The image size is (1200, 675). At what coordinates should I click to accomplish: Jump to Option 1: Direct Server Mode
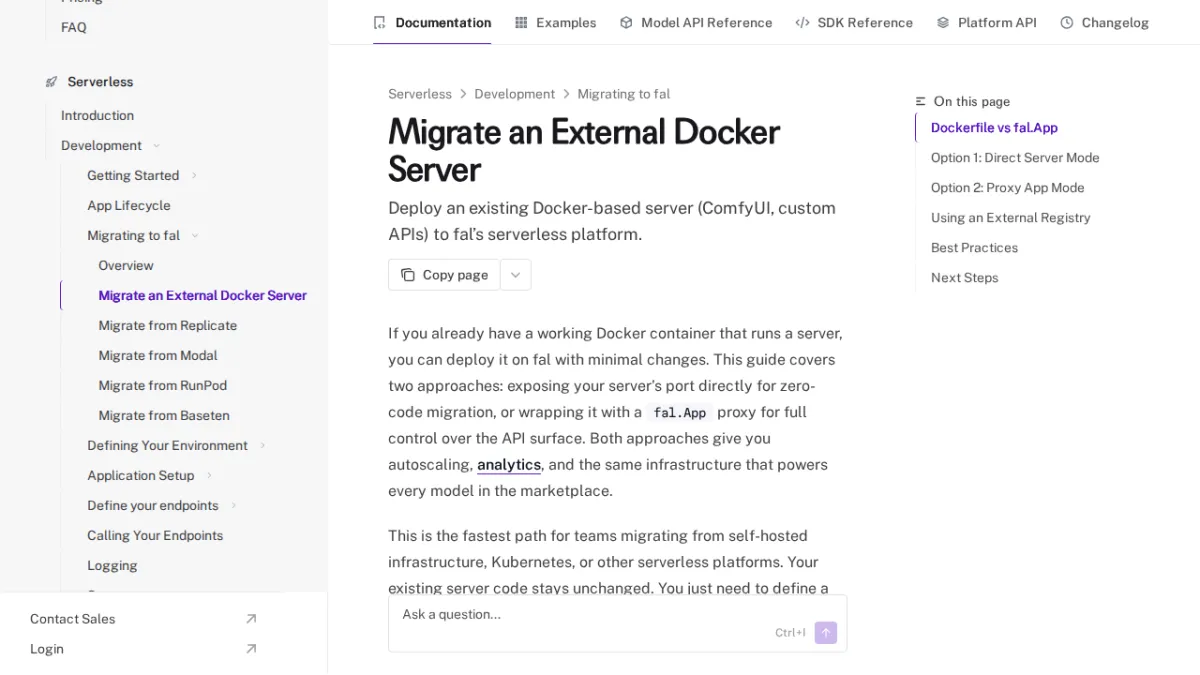[1015, 158]
